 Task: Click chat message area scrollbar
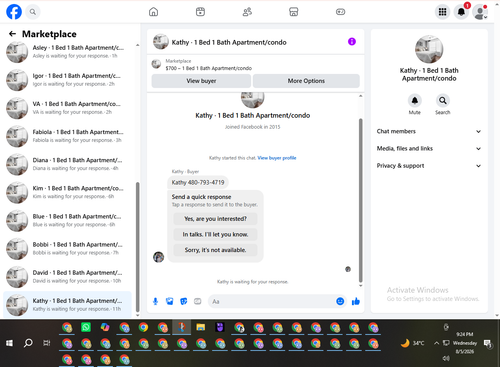pyautogui.click(x=360, y=200)
